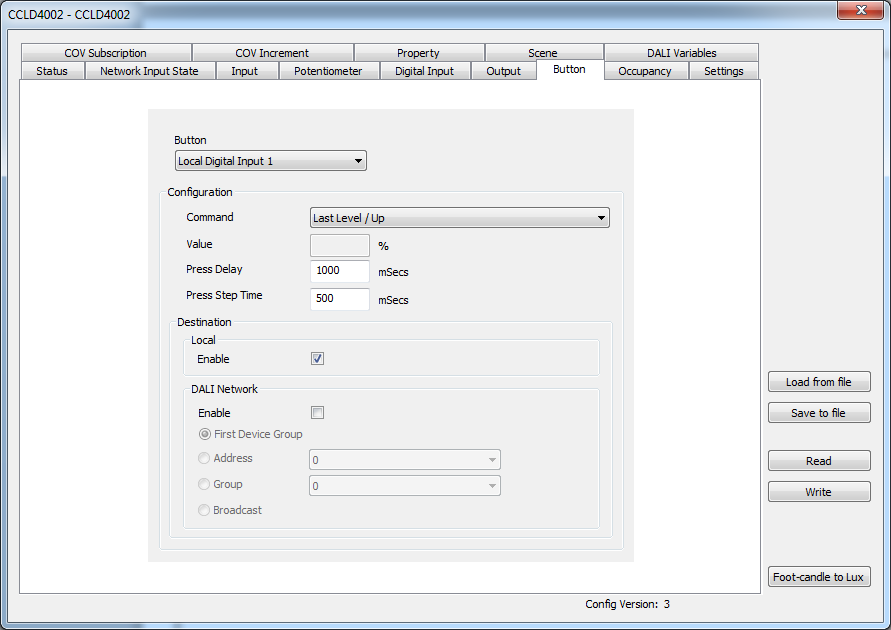Switch to the Occupancy tab

[x=645, y=71]
